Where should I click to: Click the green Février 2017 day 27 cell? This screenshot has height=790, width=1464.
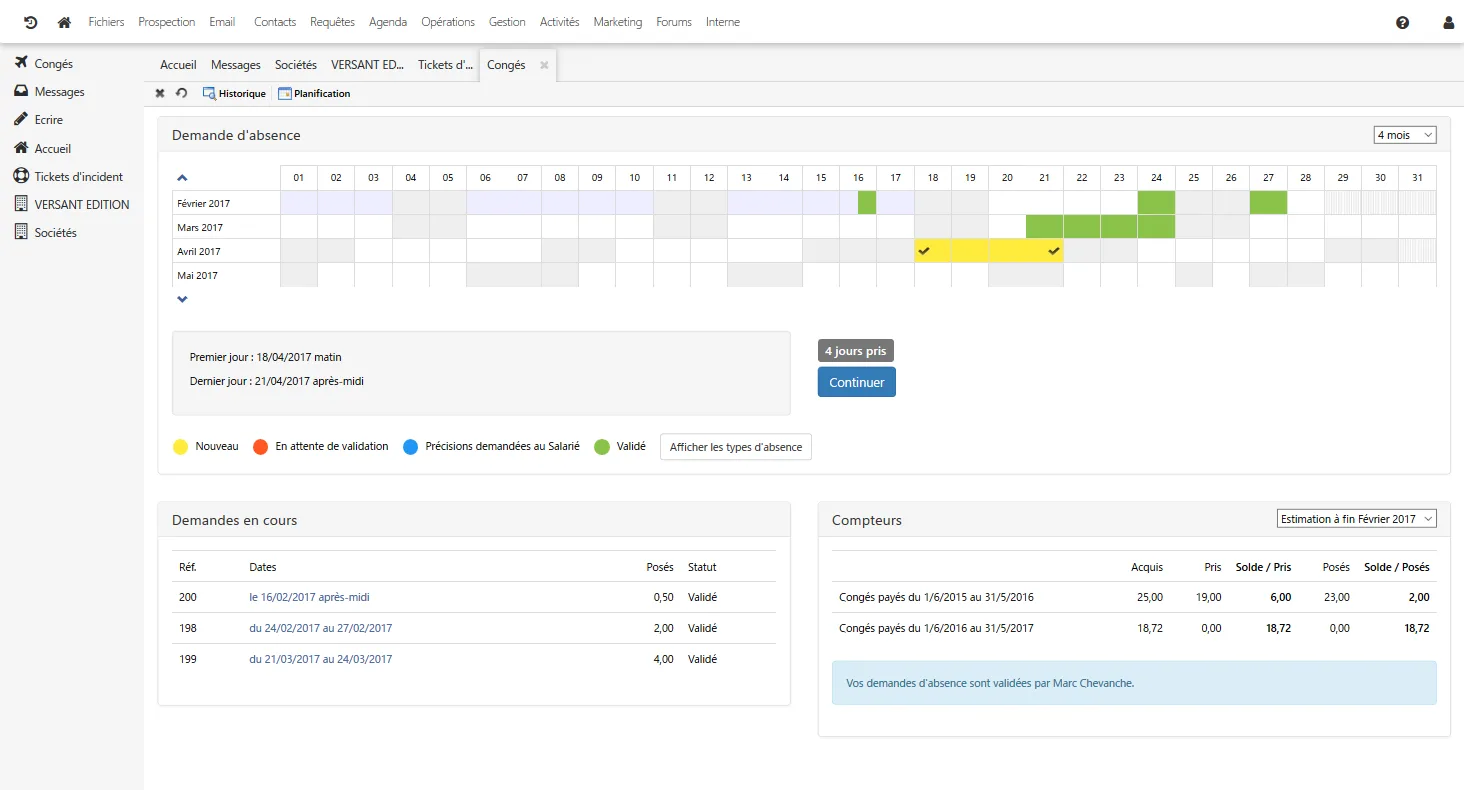(x=1268, y=203)
